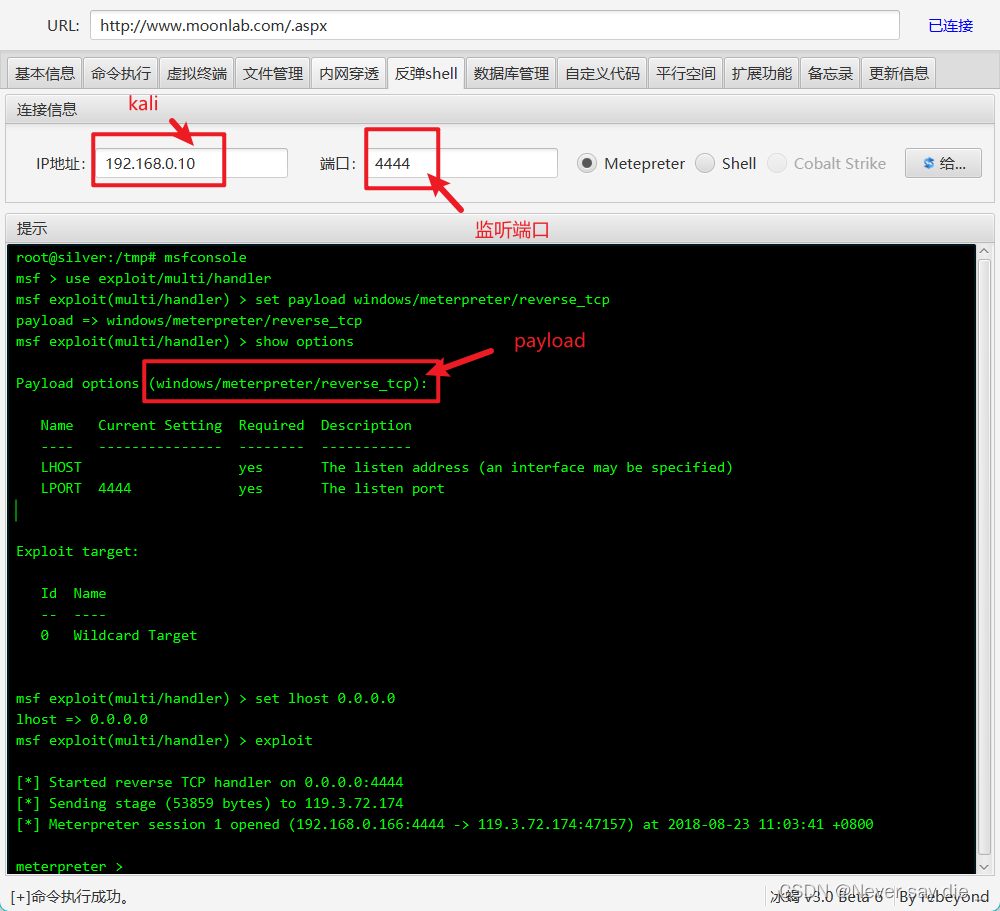Click the 给... button with refresh icon
Image resolution: width=1000 pixels, height=911 pixels.
pos(943,163)
